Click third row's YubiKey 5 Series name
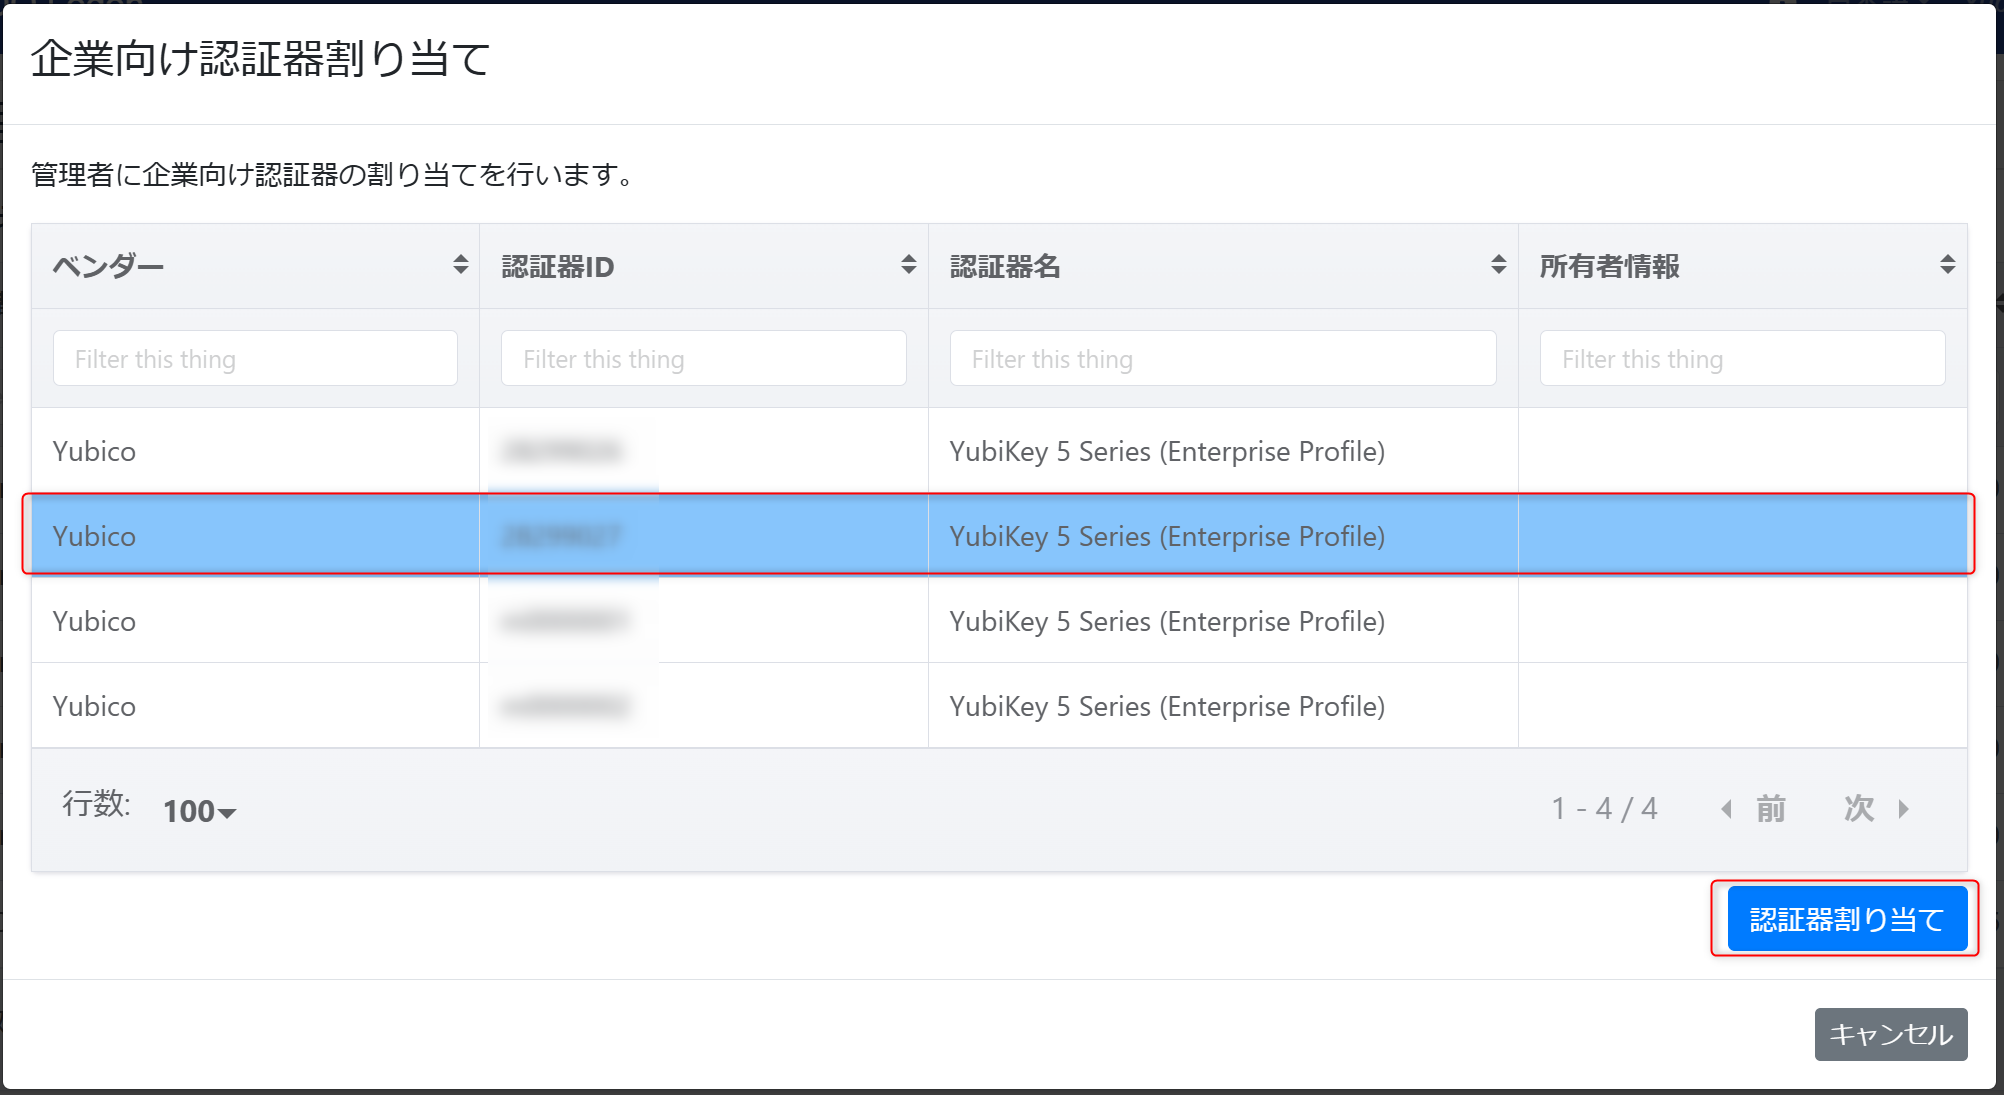The width and height of the screenshot is (2004, 1095). [x=1167, y=621]
